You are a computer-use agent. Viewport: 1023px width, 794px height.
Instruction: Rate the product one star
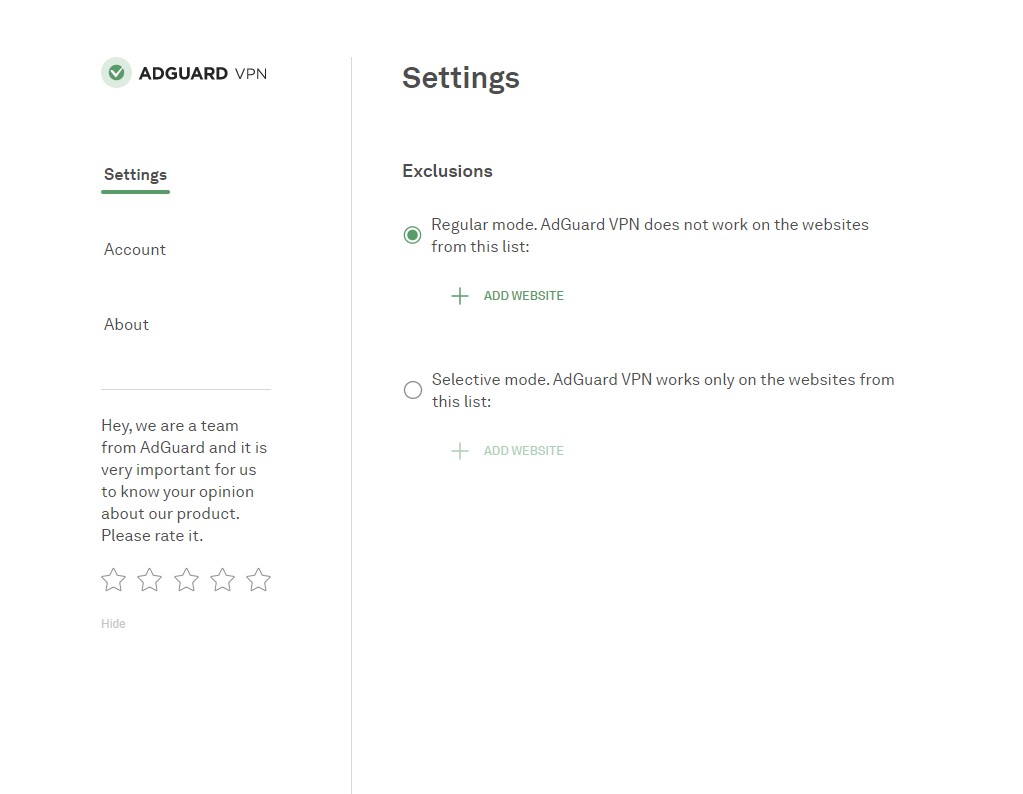tap(114, 580)
